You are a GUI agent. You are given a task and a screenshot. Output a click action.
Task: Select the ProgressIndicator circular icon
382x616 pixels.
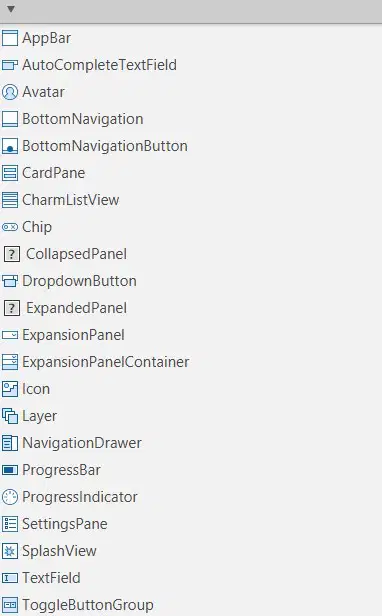pyautogui.click(x=10, y=497)
